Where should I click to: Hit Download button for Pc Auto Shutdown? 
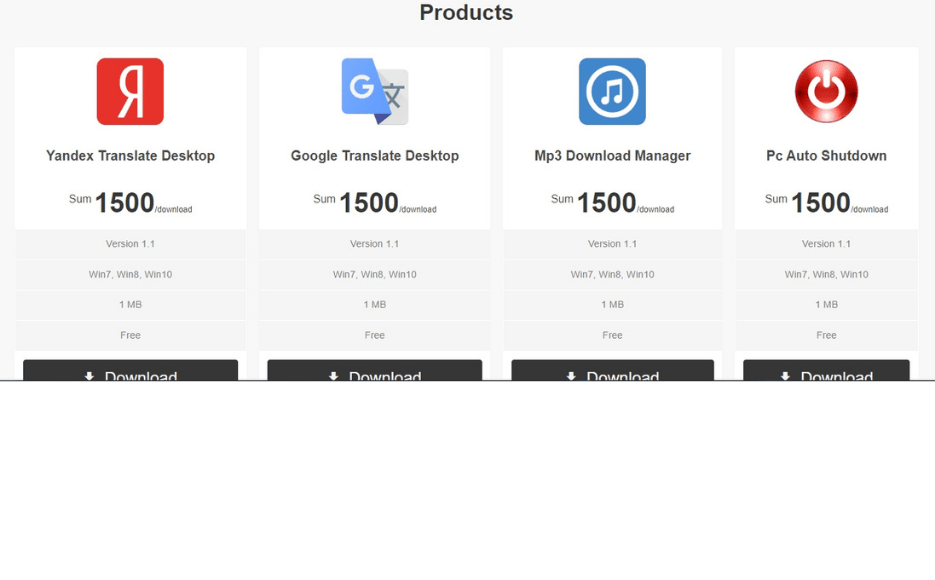coord(826,371)
